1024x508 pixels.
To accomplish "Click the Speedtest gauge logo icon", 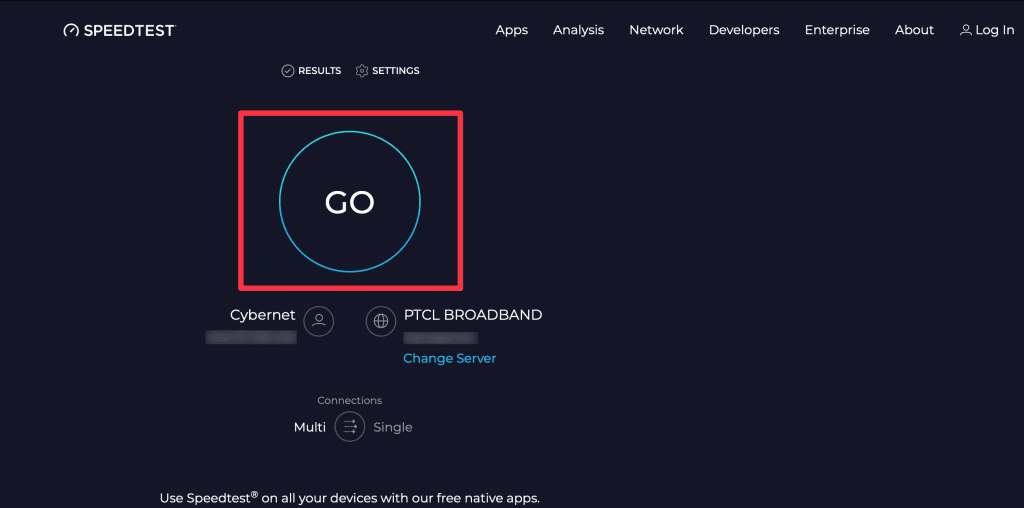I will tap(71, 30).
